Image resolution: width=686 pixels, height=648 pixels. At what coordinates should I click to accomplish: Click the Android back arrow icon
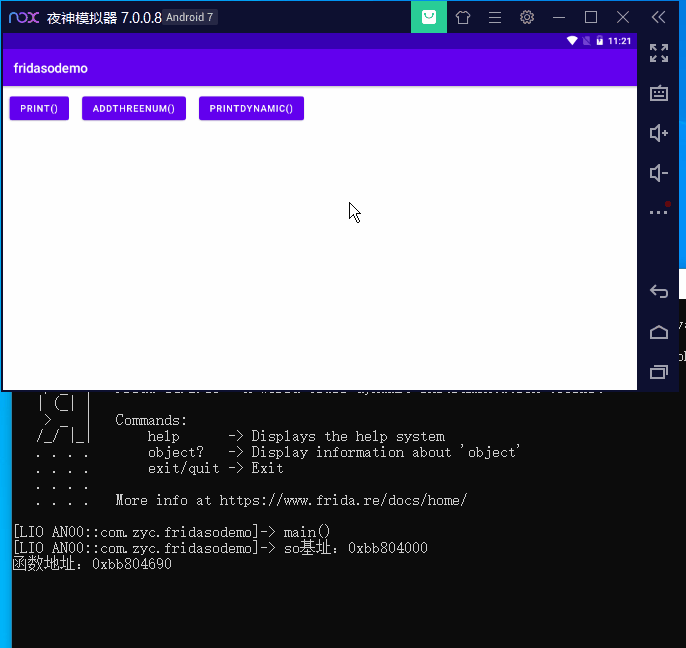(x=658, y=291)
